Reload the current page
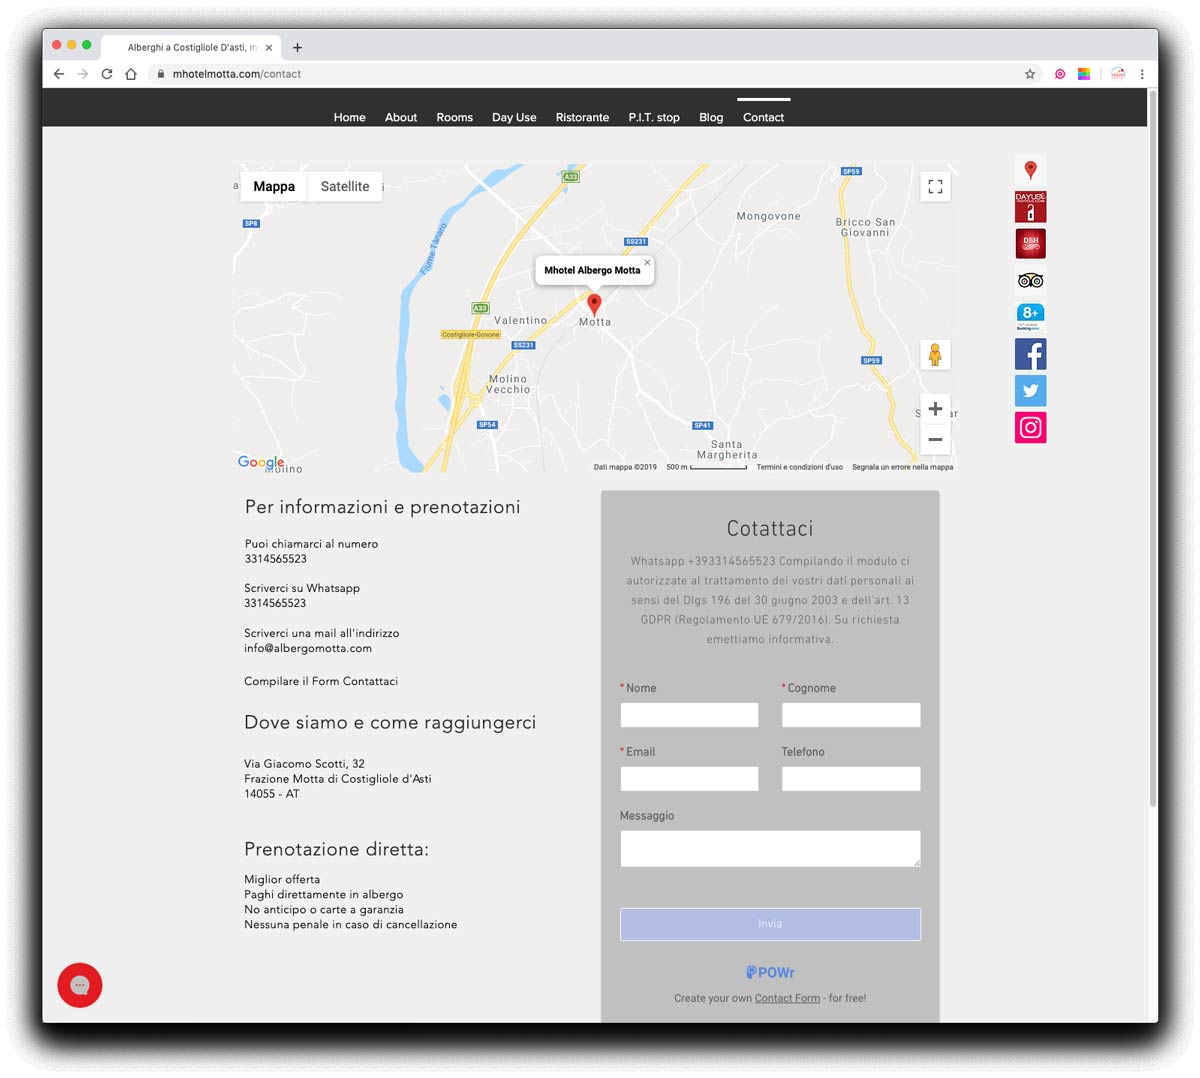 (x=107, y=74)
